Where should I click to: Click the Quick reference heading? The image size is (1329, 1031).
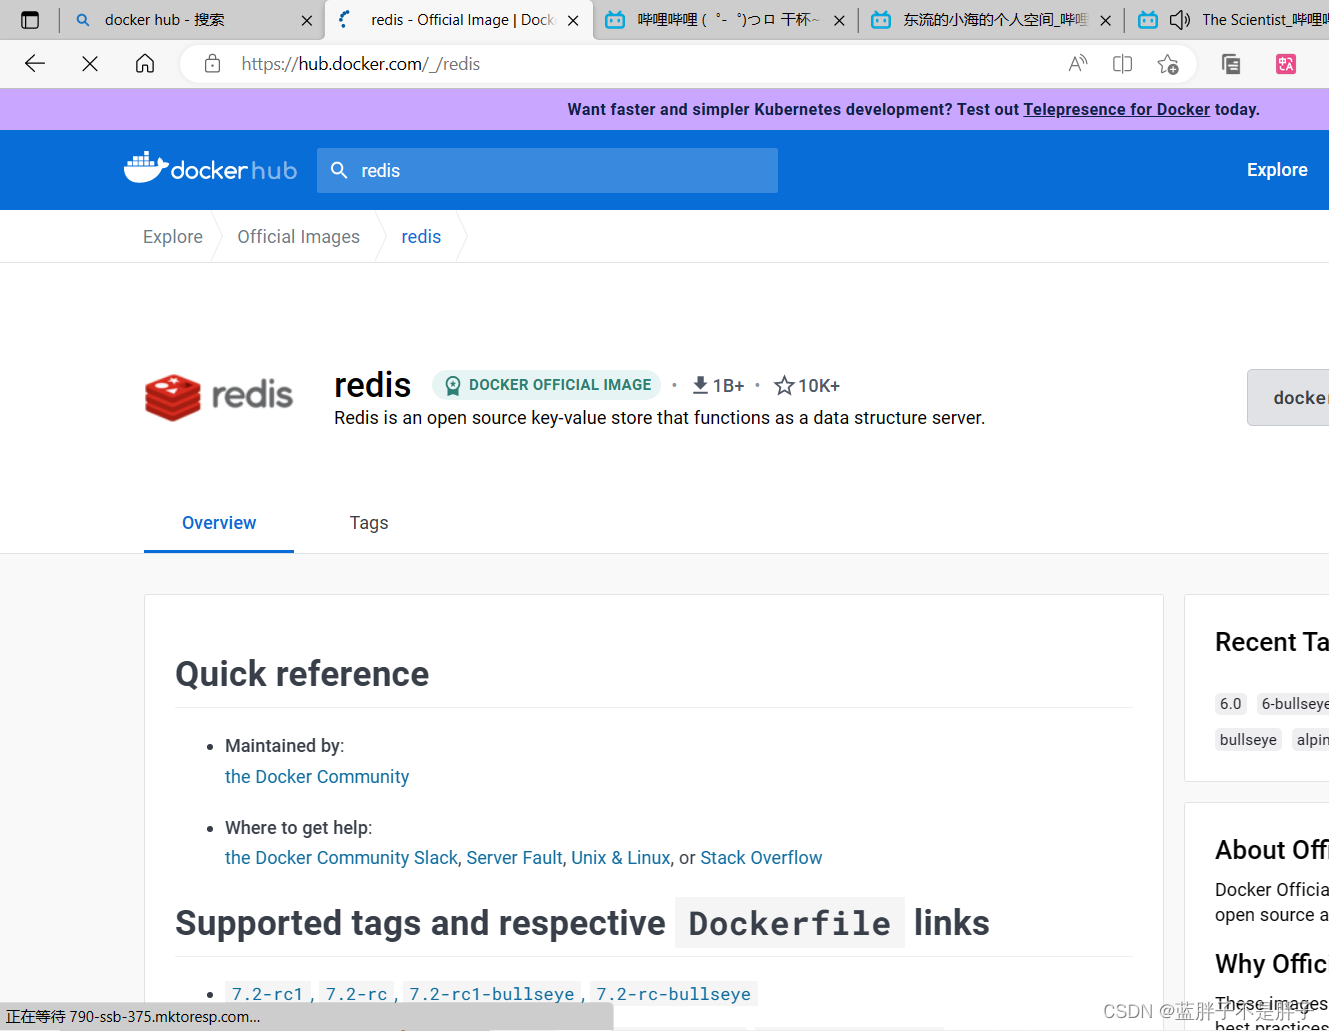pos(302,674)
